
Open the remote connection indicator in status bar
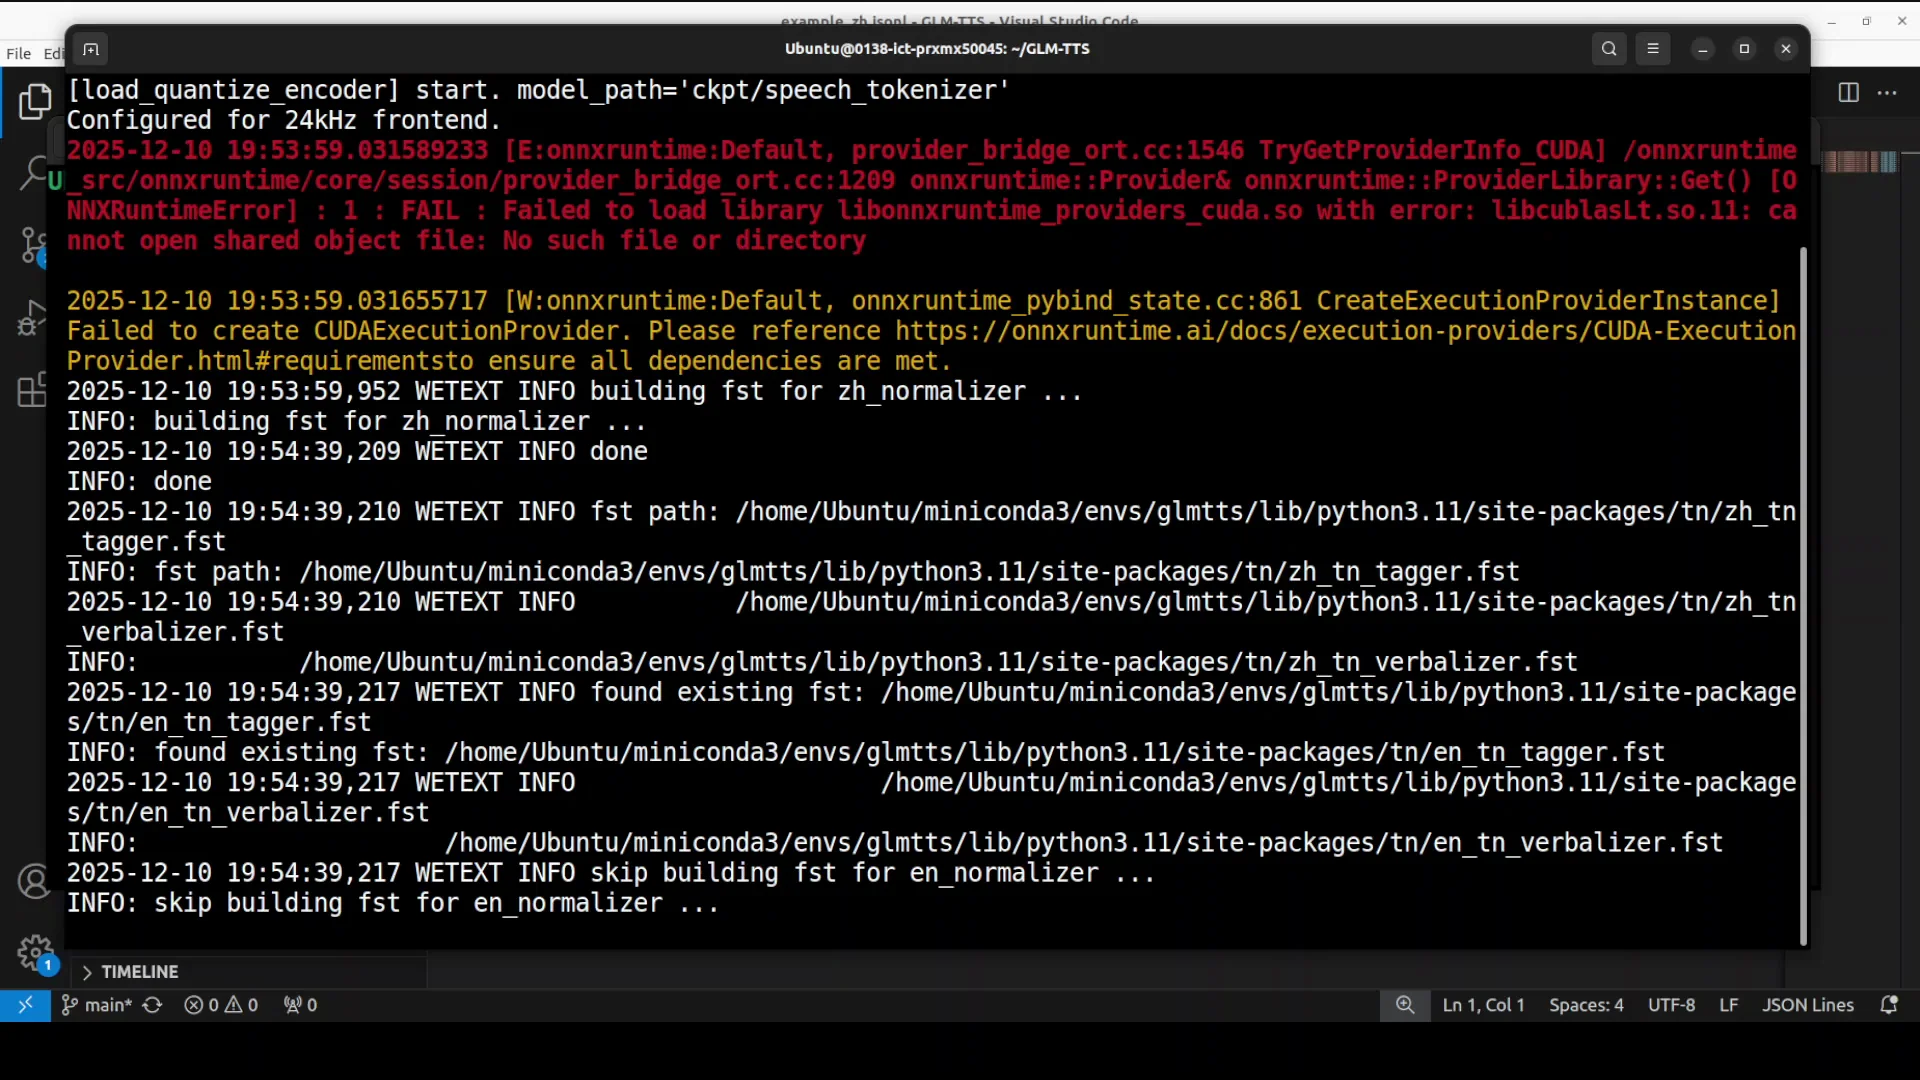[x=26, y=1005]
